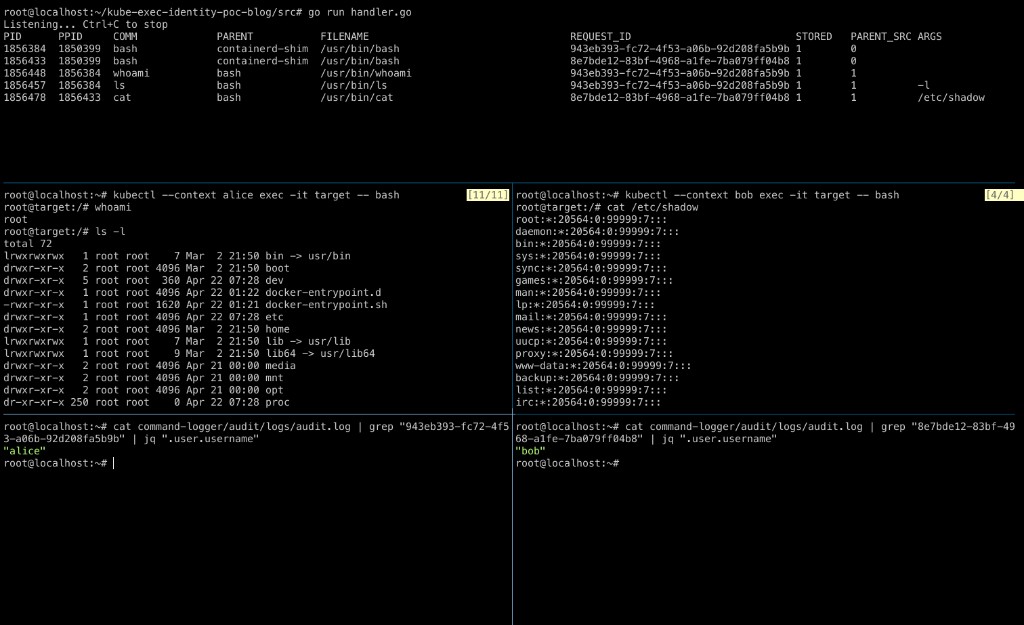Select the FILENAME column header
Viewport: 1024px width, 625px height.
coord(344,35)
